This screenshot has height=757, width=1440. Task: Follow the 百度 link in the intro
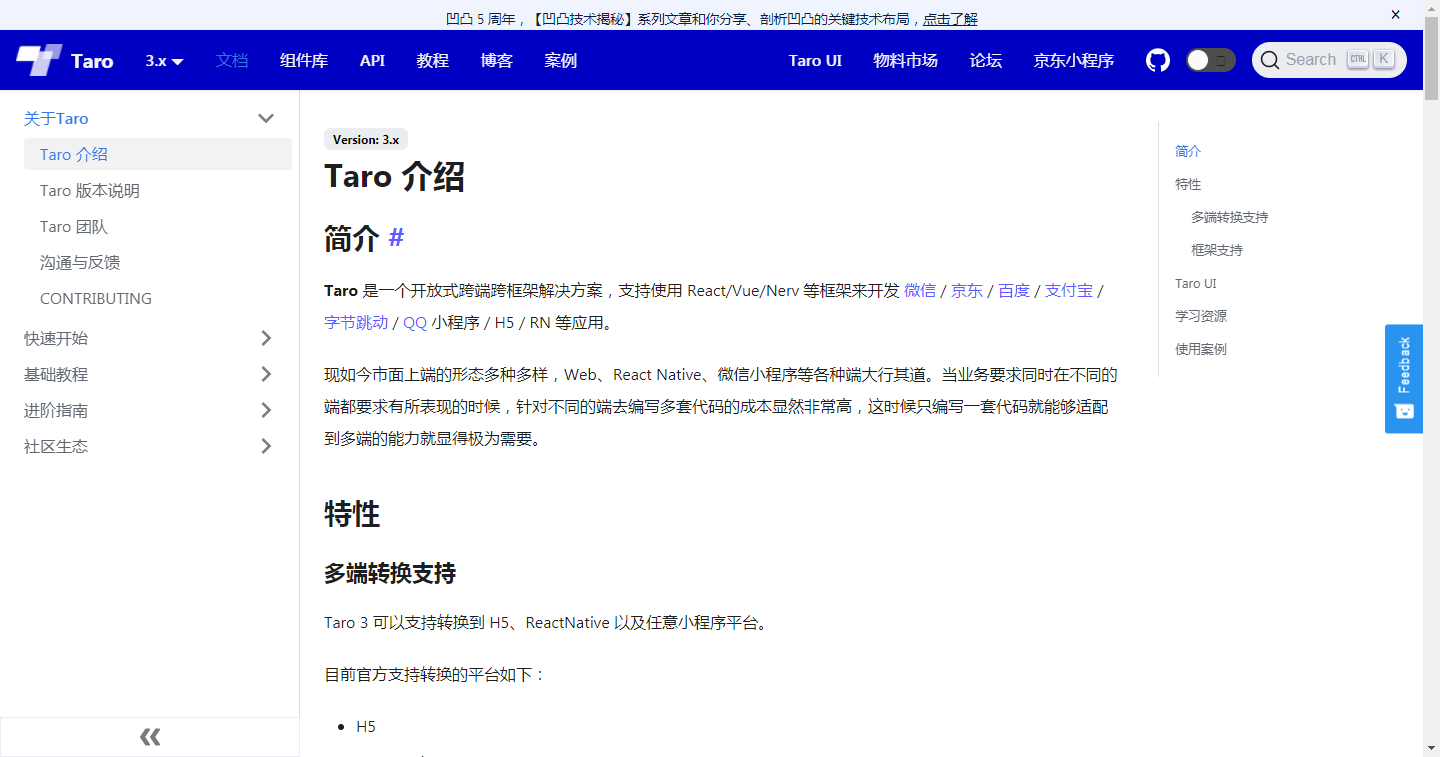pos(1014,290)
